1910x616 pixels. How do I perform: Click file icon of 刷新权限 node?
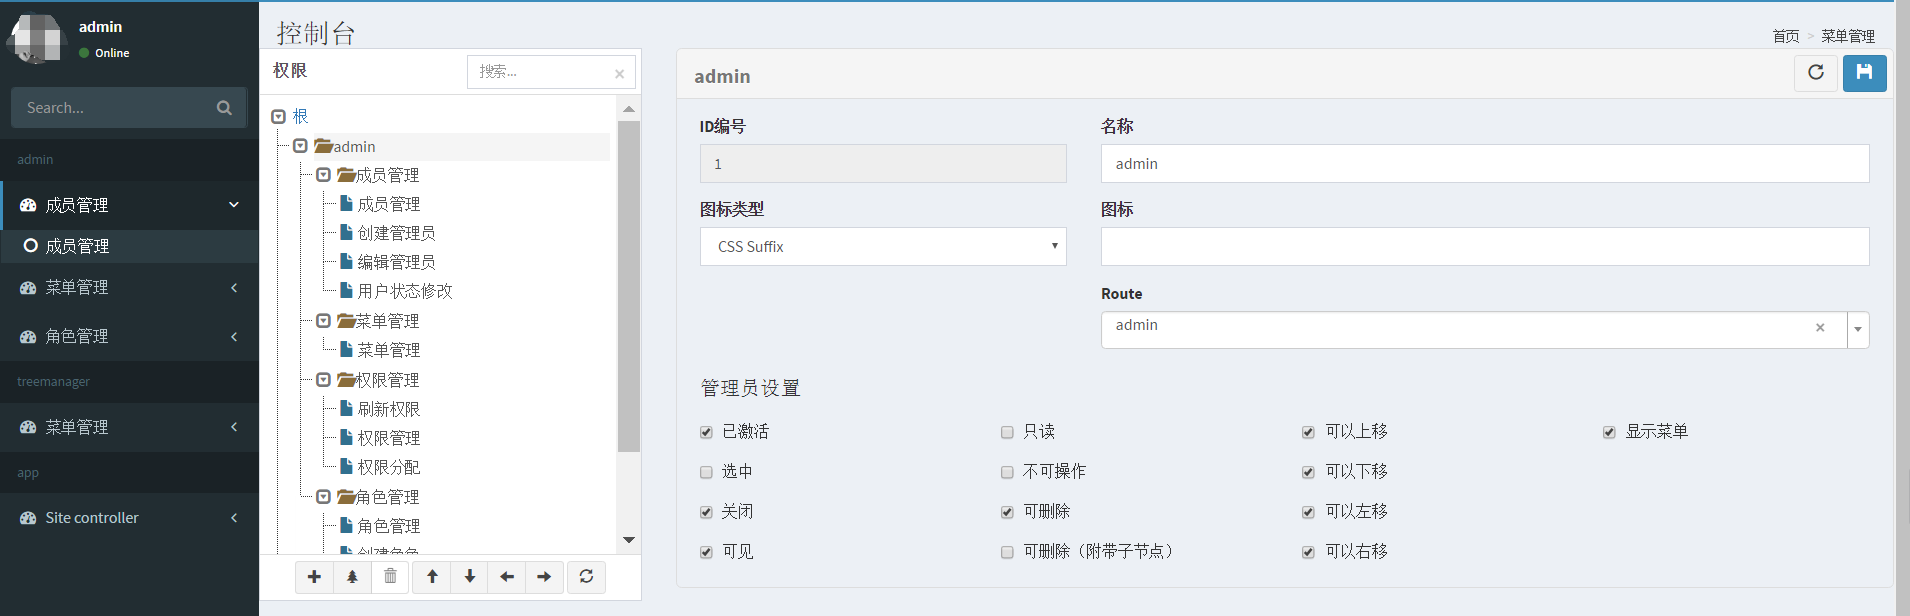click(346, 408)
